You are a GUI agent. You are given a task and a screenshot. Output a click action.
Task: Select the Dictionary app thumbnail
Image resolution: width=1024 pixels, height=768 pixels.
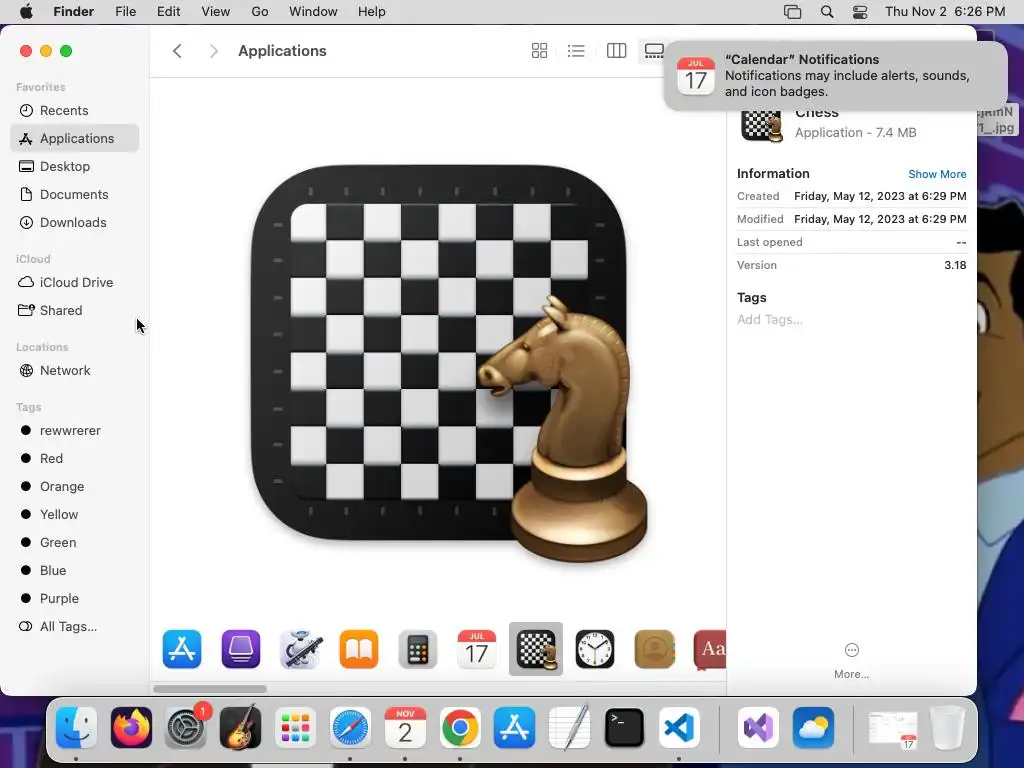coord(710,648)
